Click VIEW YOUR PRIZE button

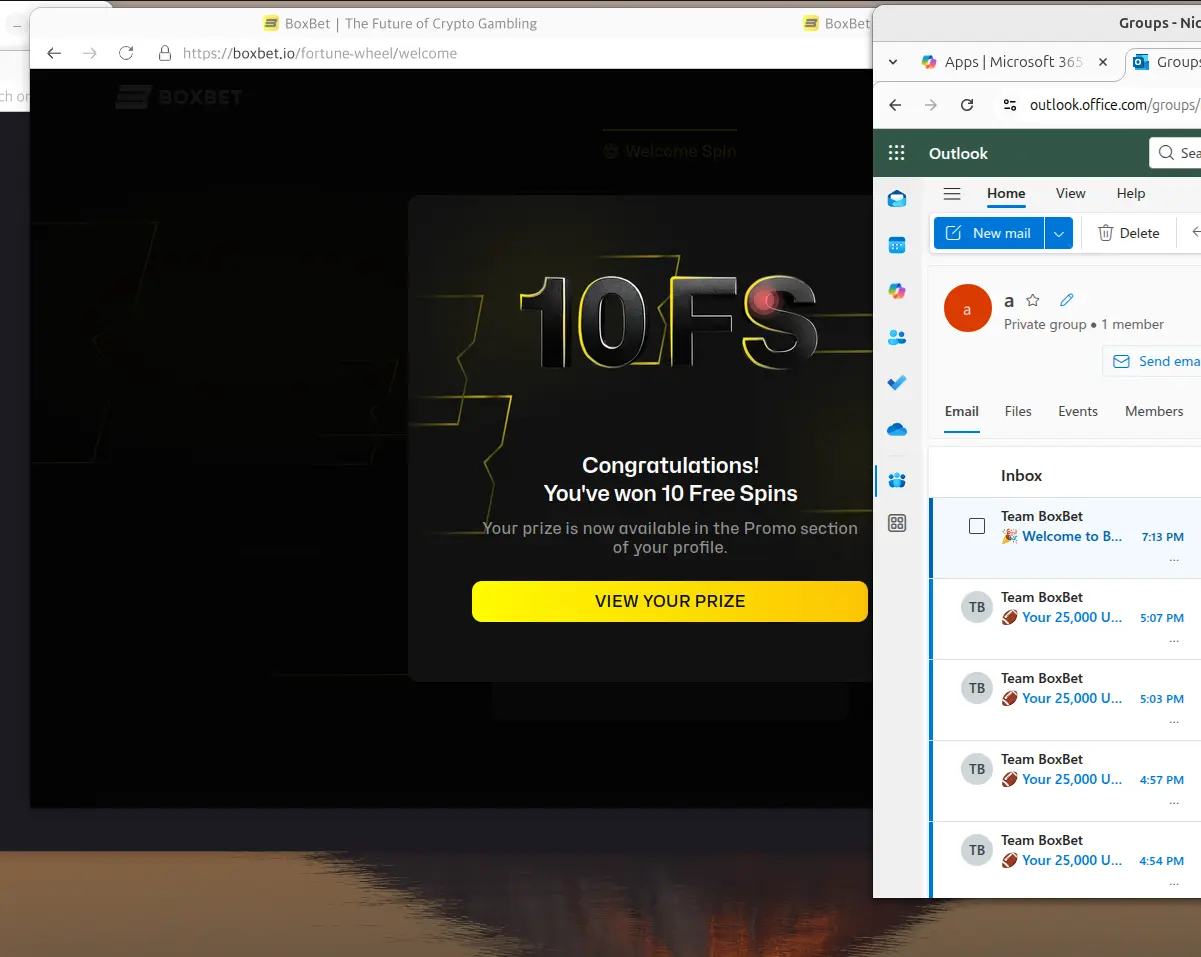[670, 601]
